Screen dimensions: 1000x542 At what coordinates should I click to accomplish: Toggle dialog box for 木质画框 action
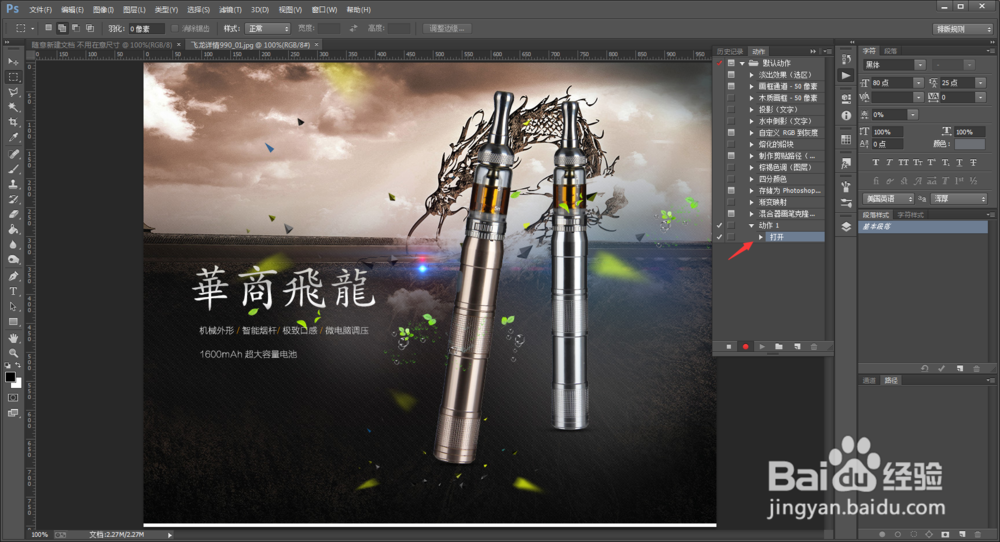[x=732, y=98]
